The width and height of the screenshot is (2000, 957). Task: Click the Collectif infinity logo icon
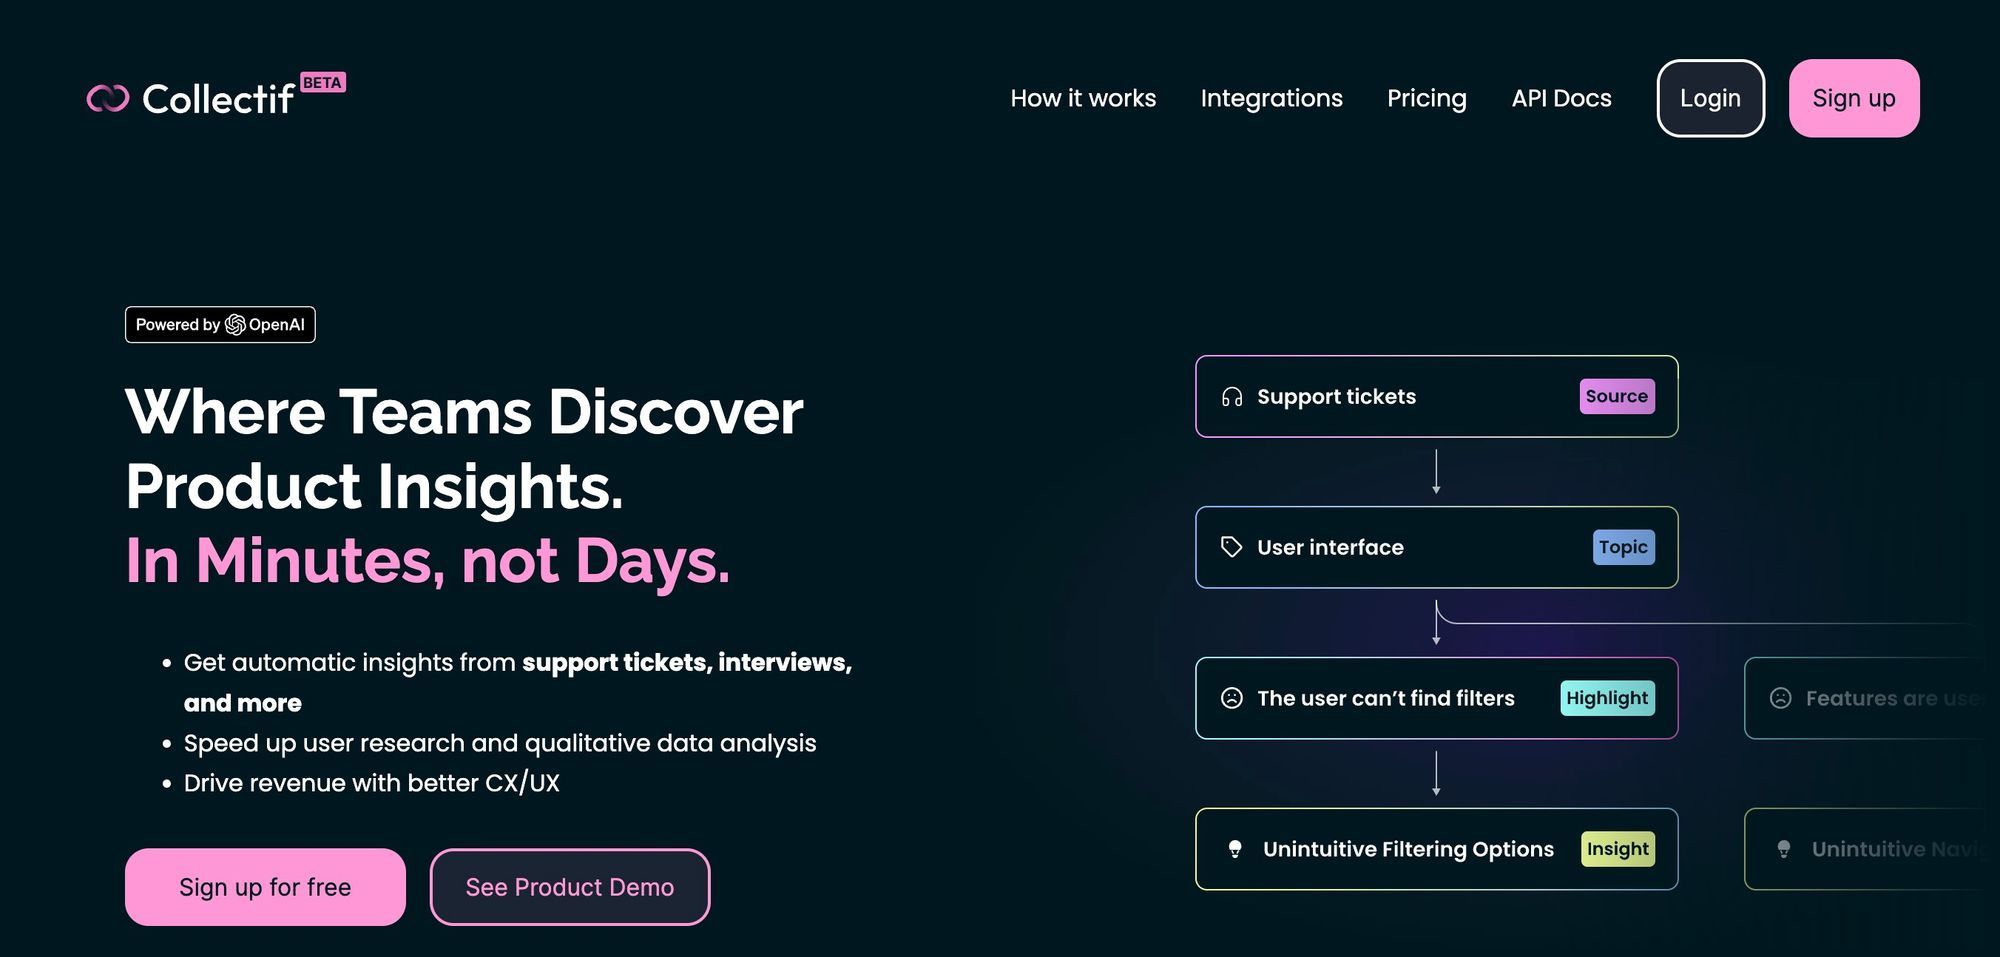(108, 98)
